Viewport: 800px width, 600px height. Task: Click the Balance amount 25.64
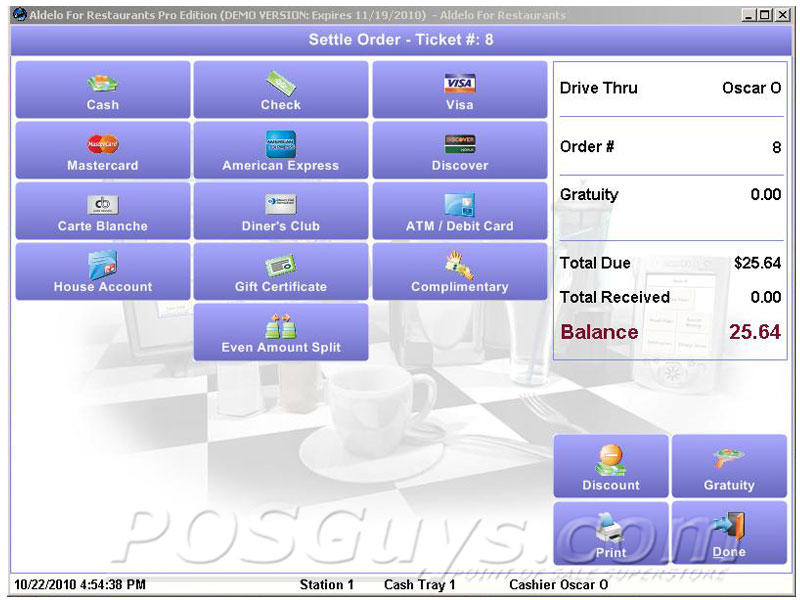point(755,332)
